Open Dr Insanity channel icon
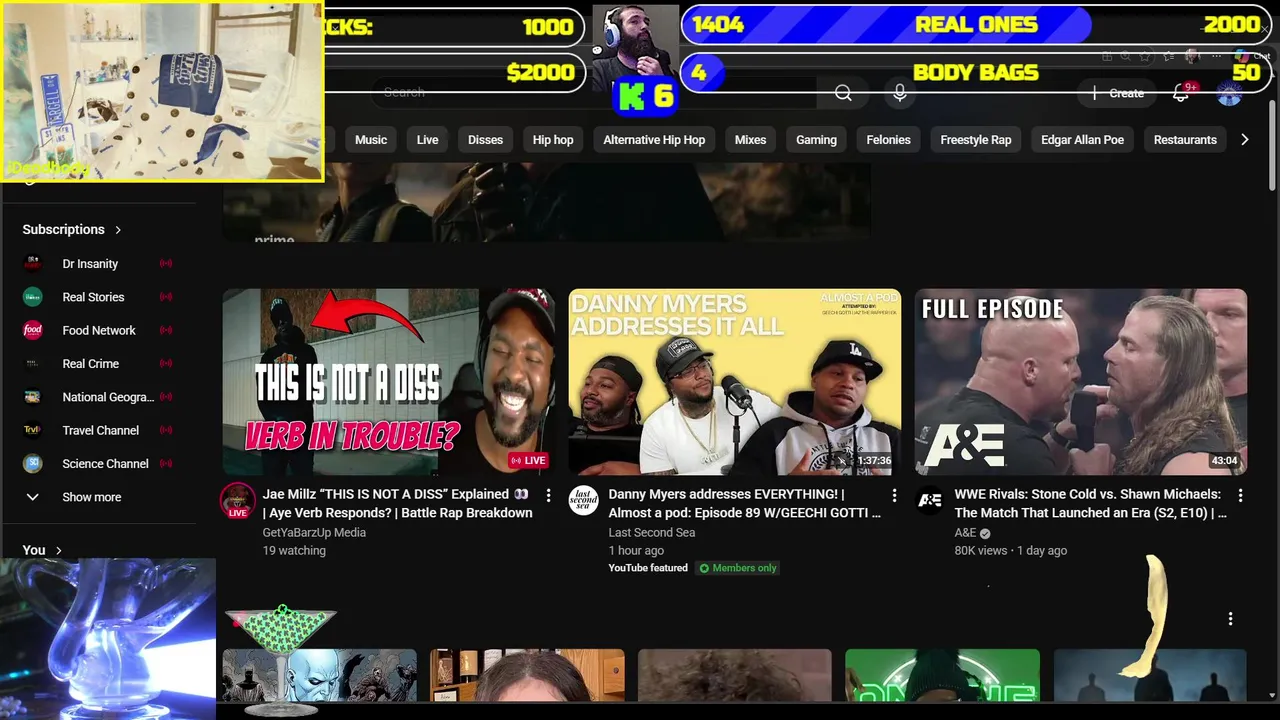This screenshot has width=1280, height=720. coord(33,264)
